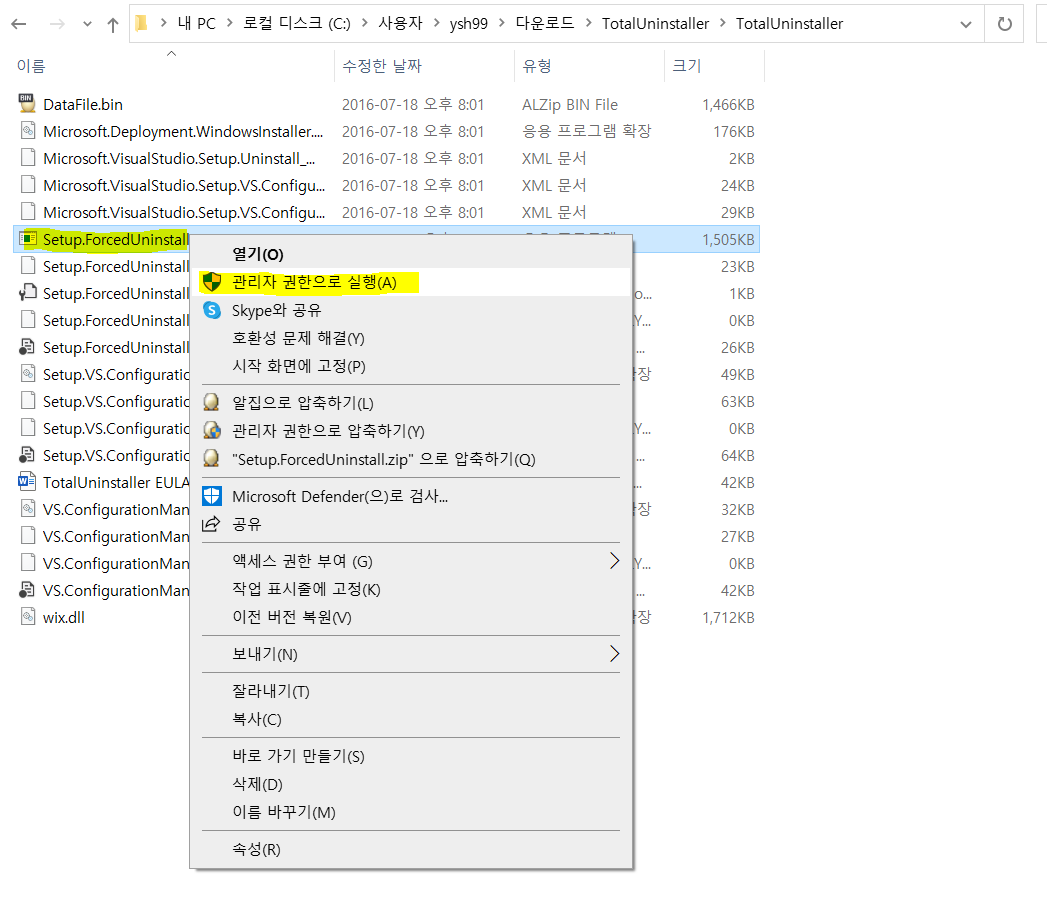The height and width of the screenshot is (907, 1047).
Task: Expand chevron after ysh99 breadcrumb
Action: tap(501, 23)
